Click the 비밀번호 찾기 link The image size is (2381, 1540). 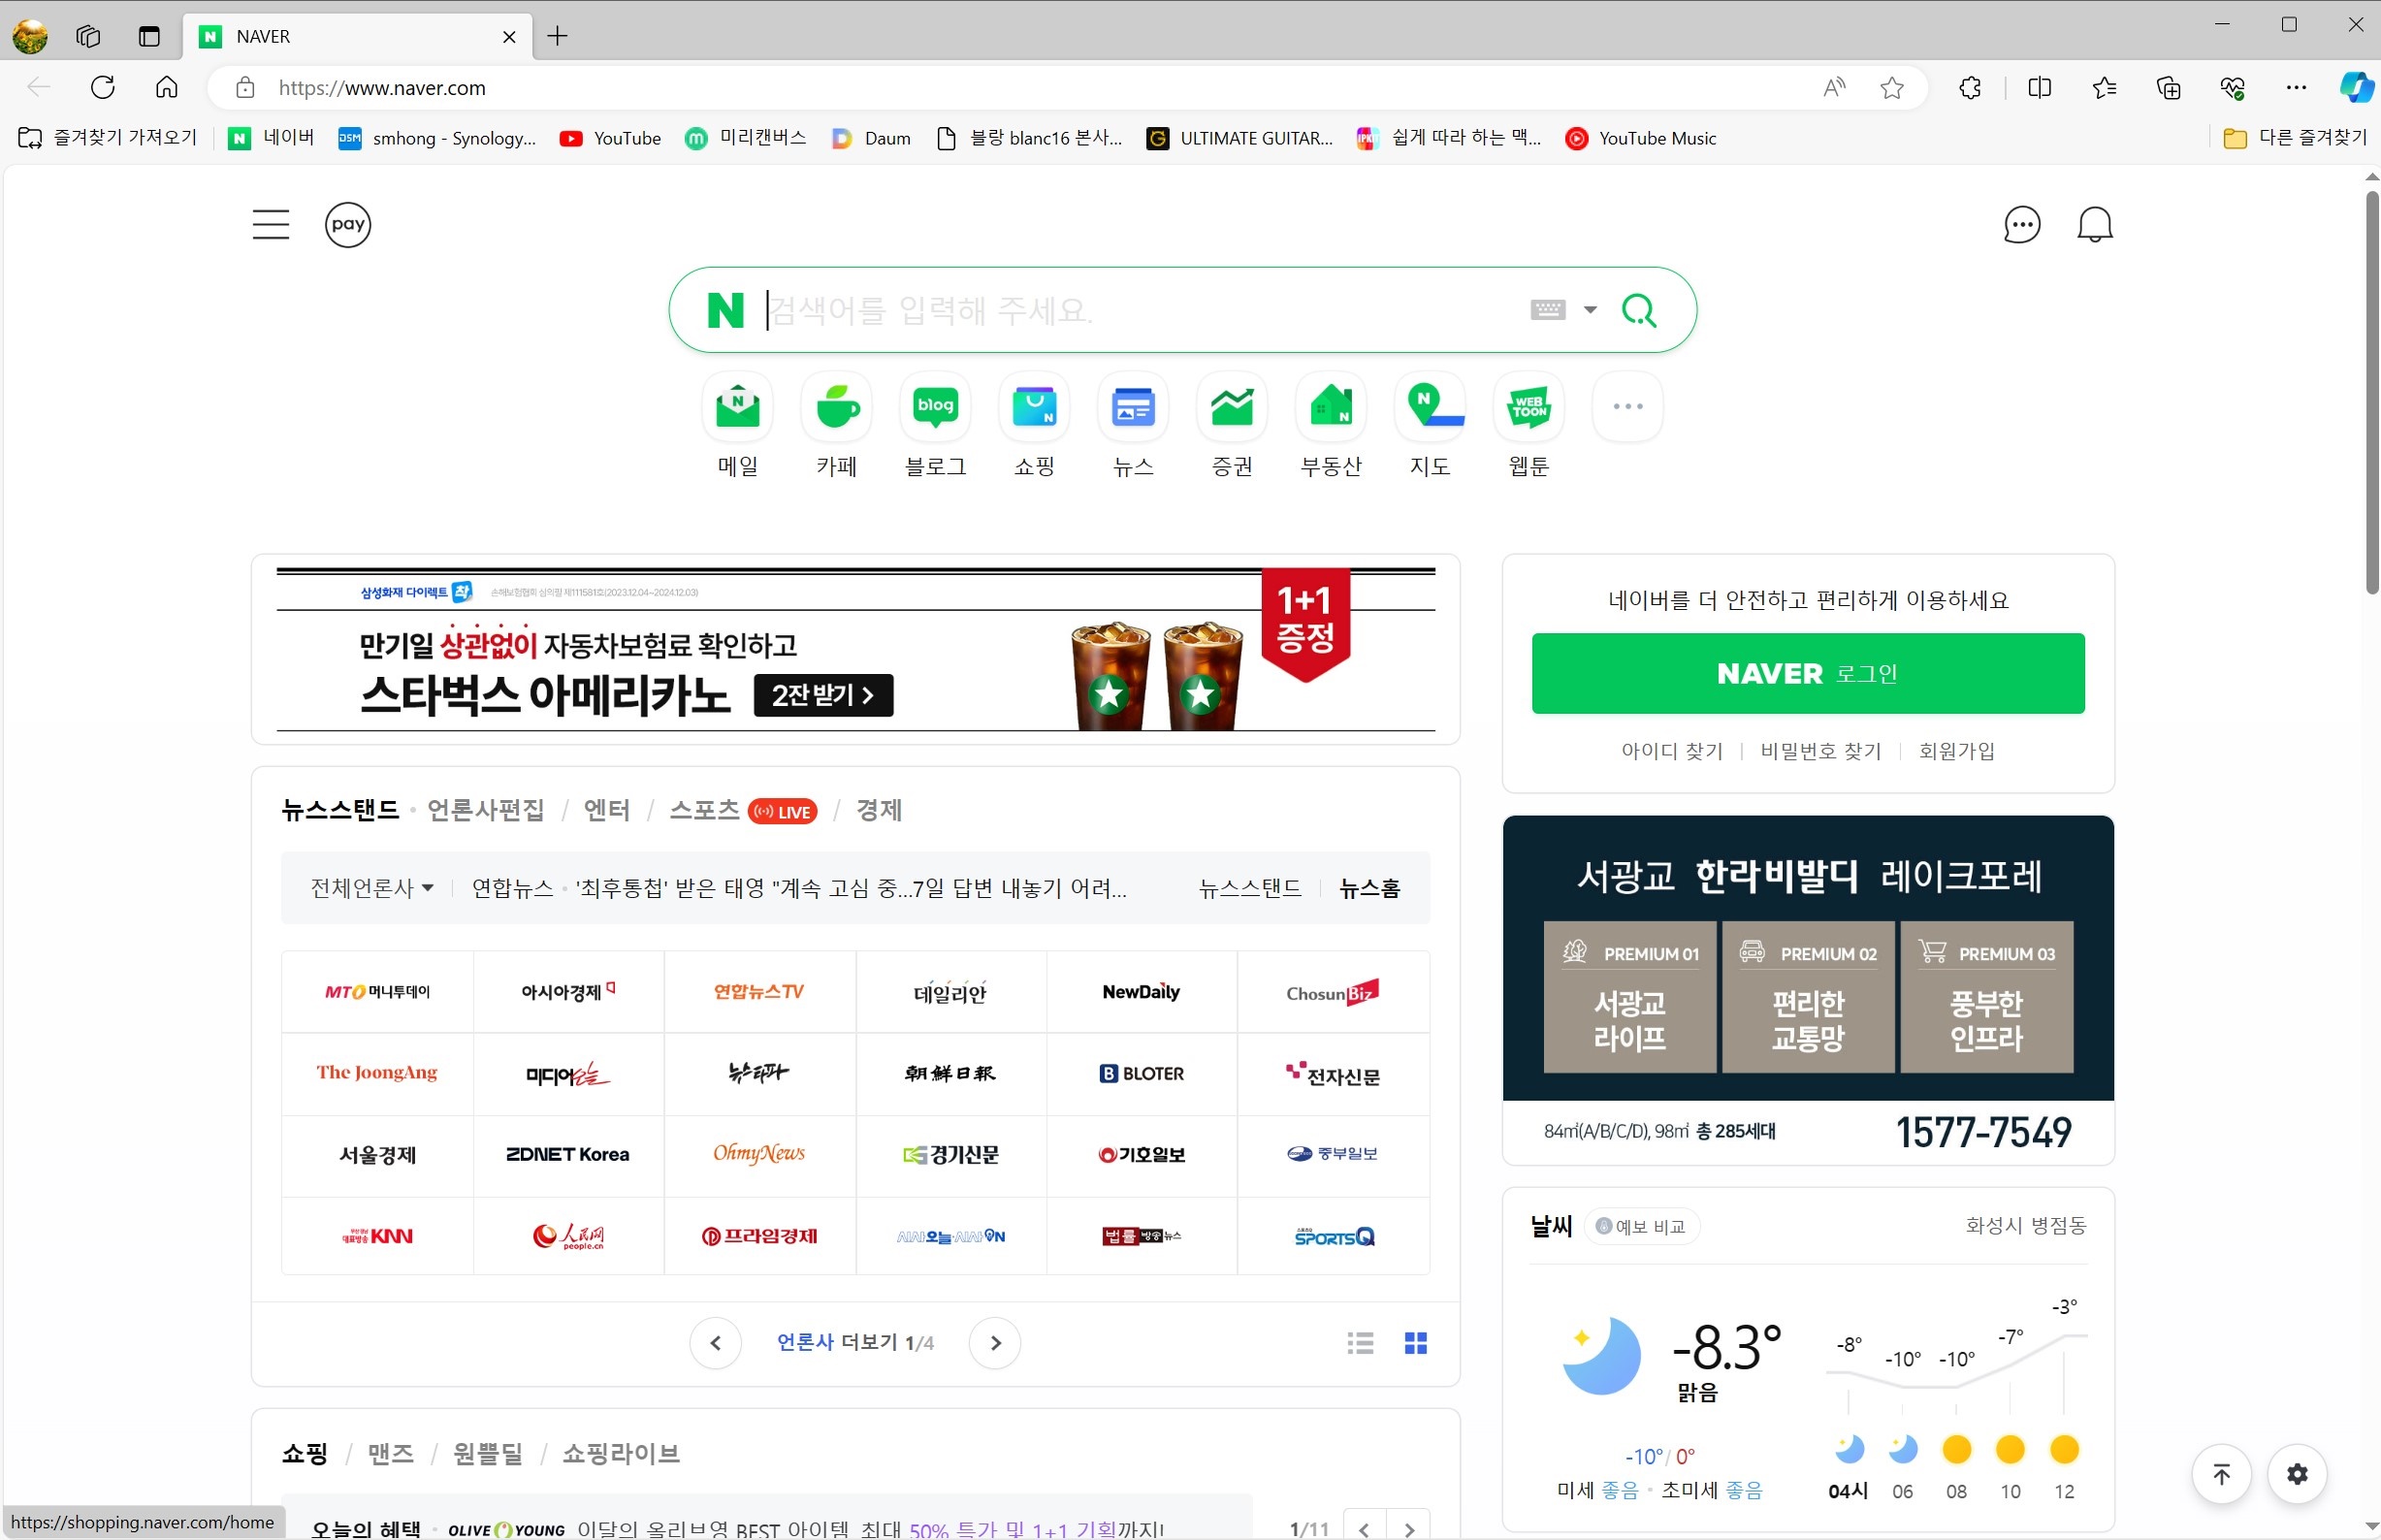[1821, 751]
